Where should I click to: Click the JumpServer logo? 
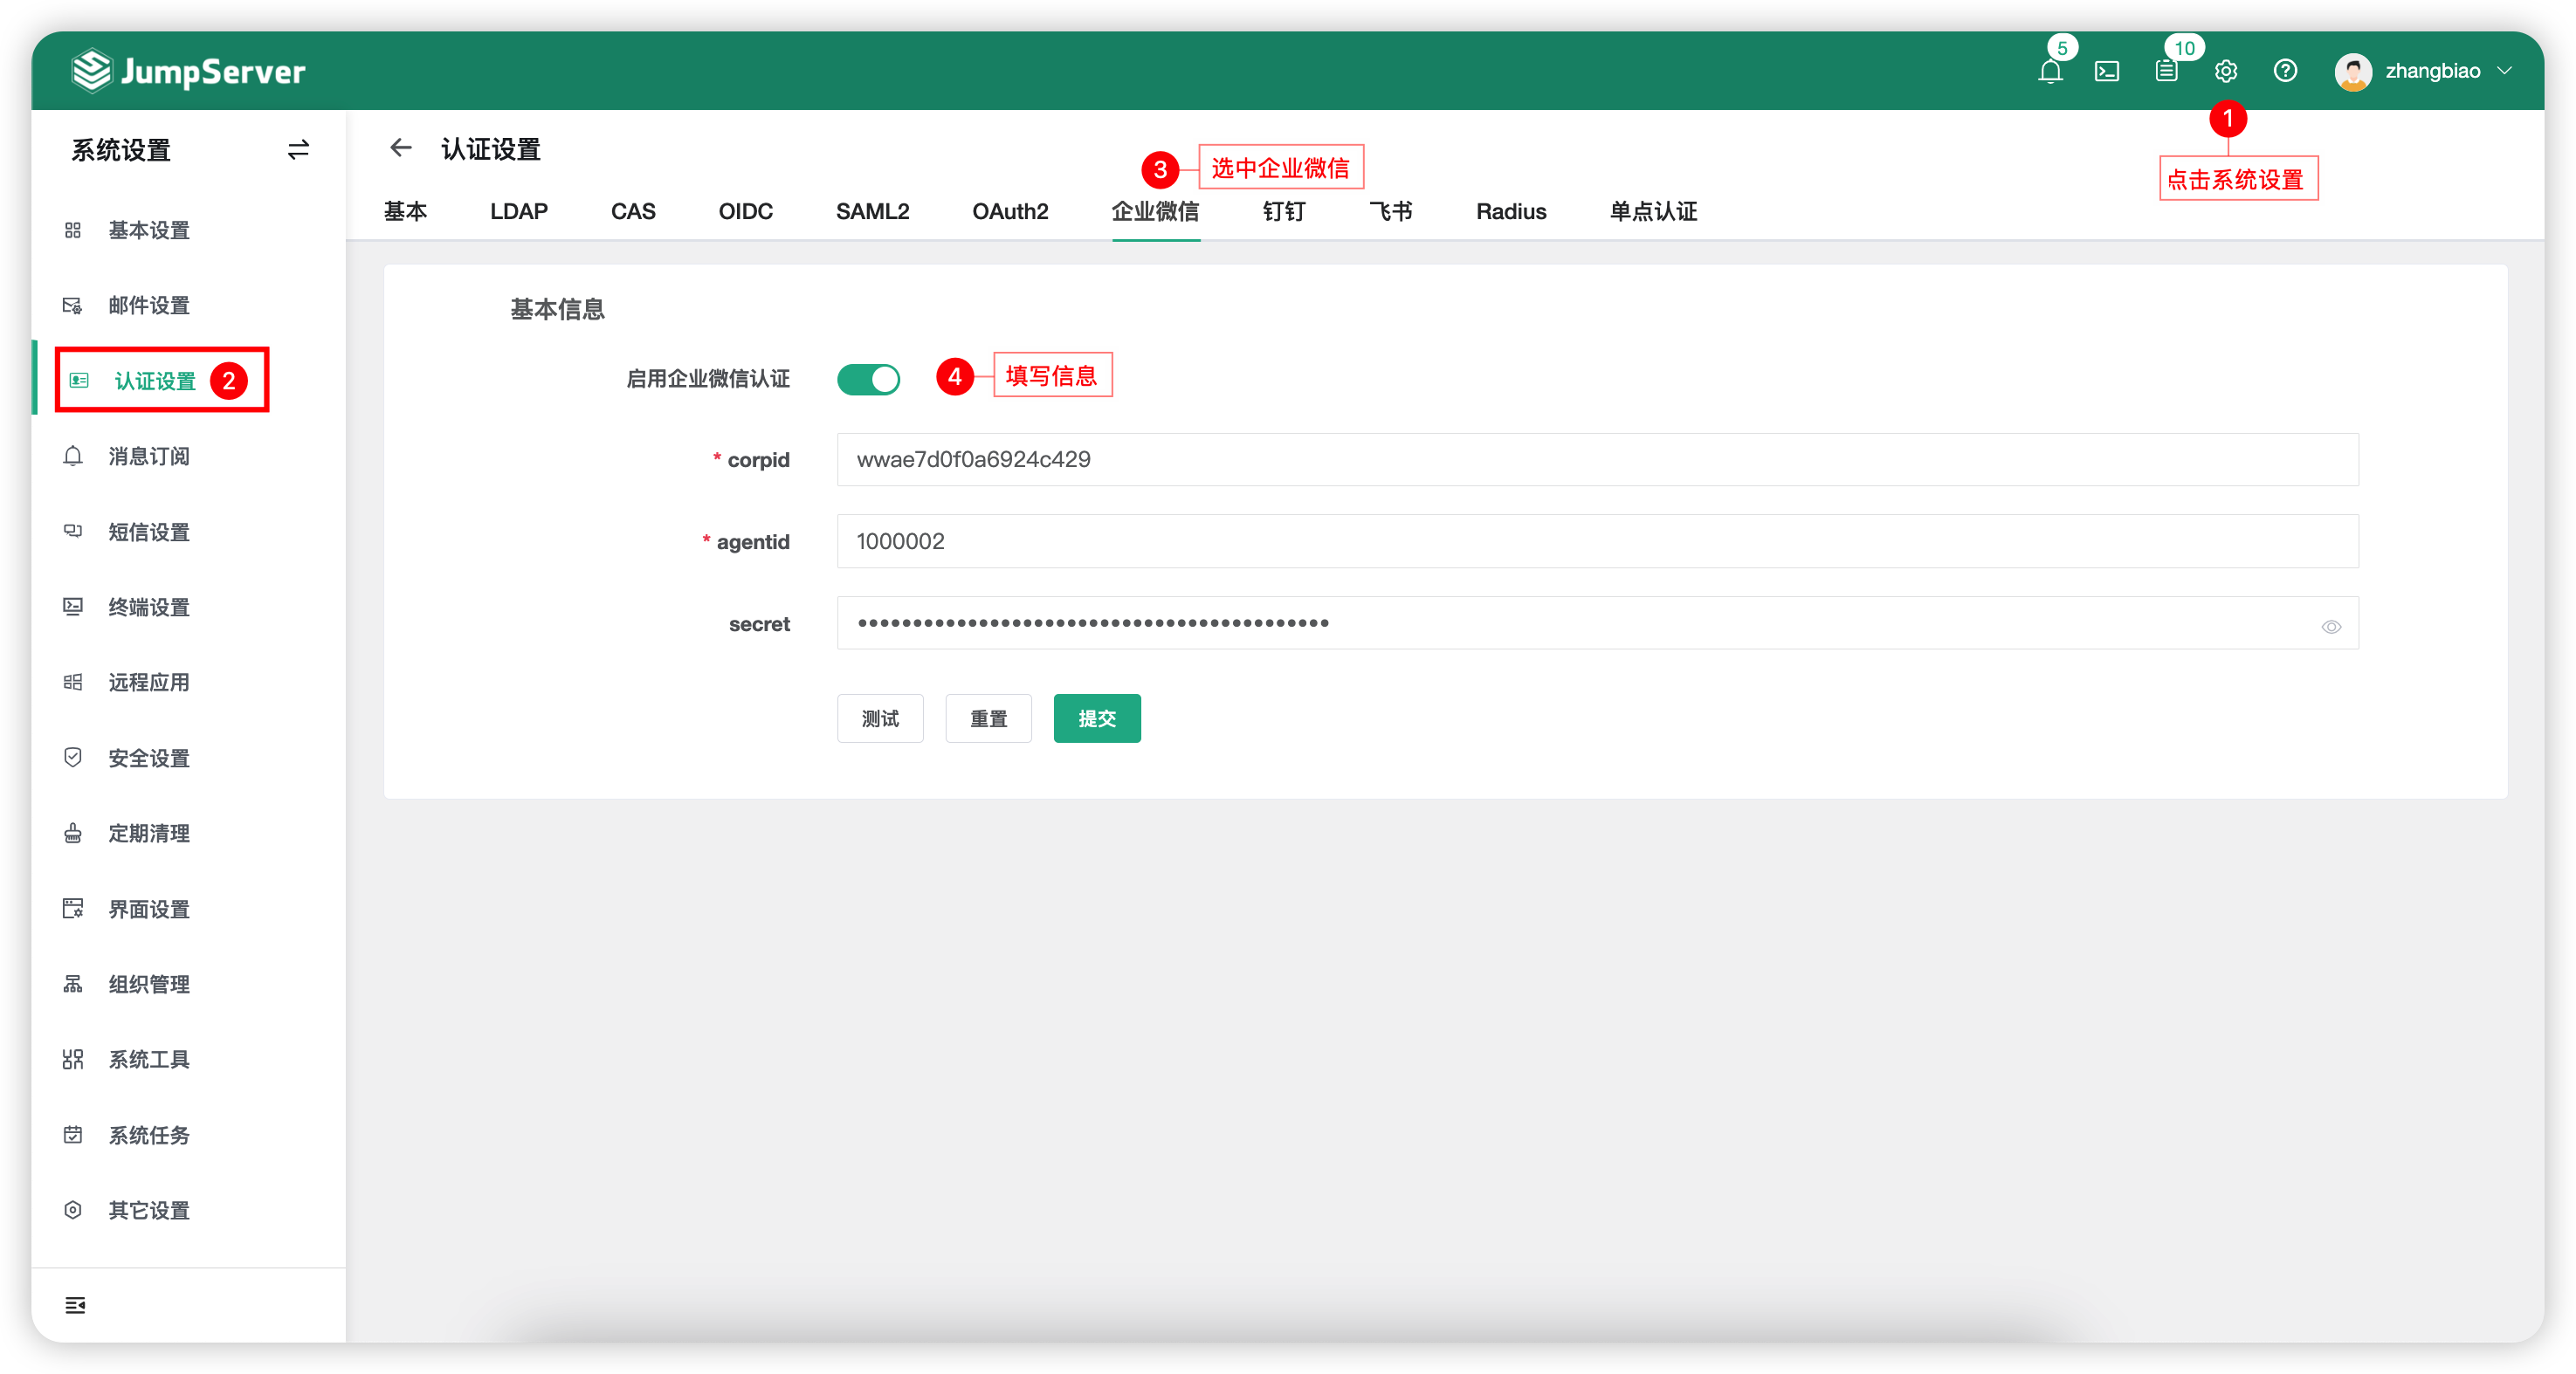(x=188, y=71)
